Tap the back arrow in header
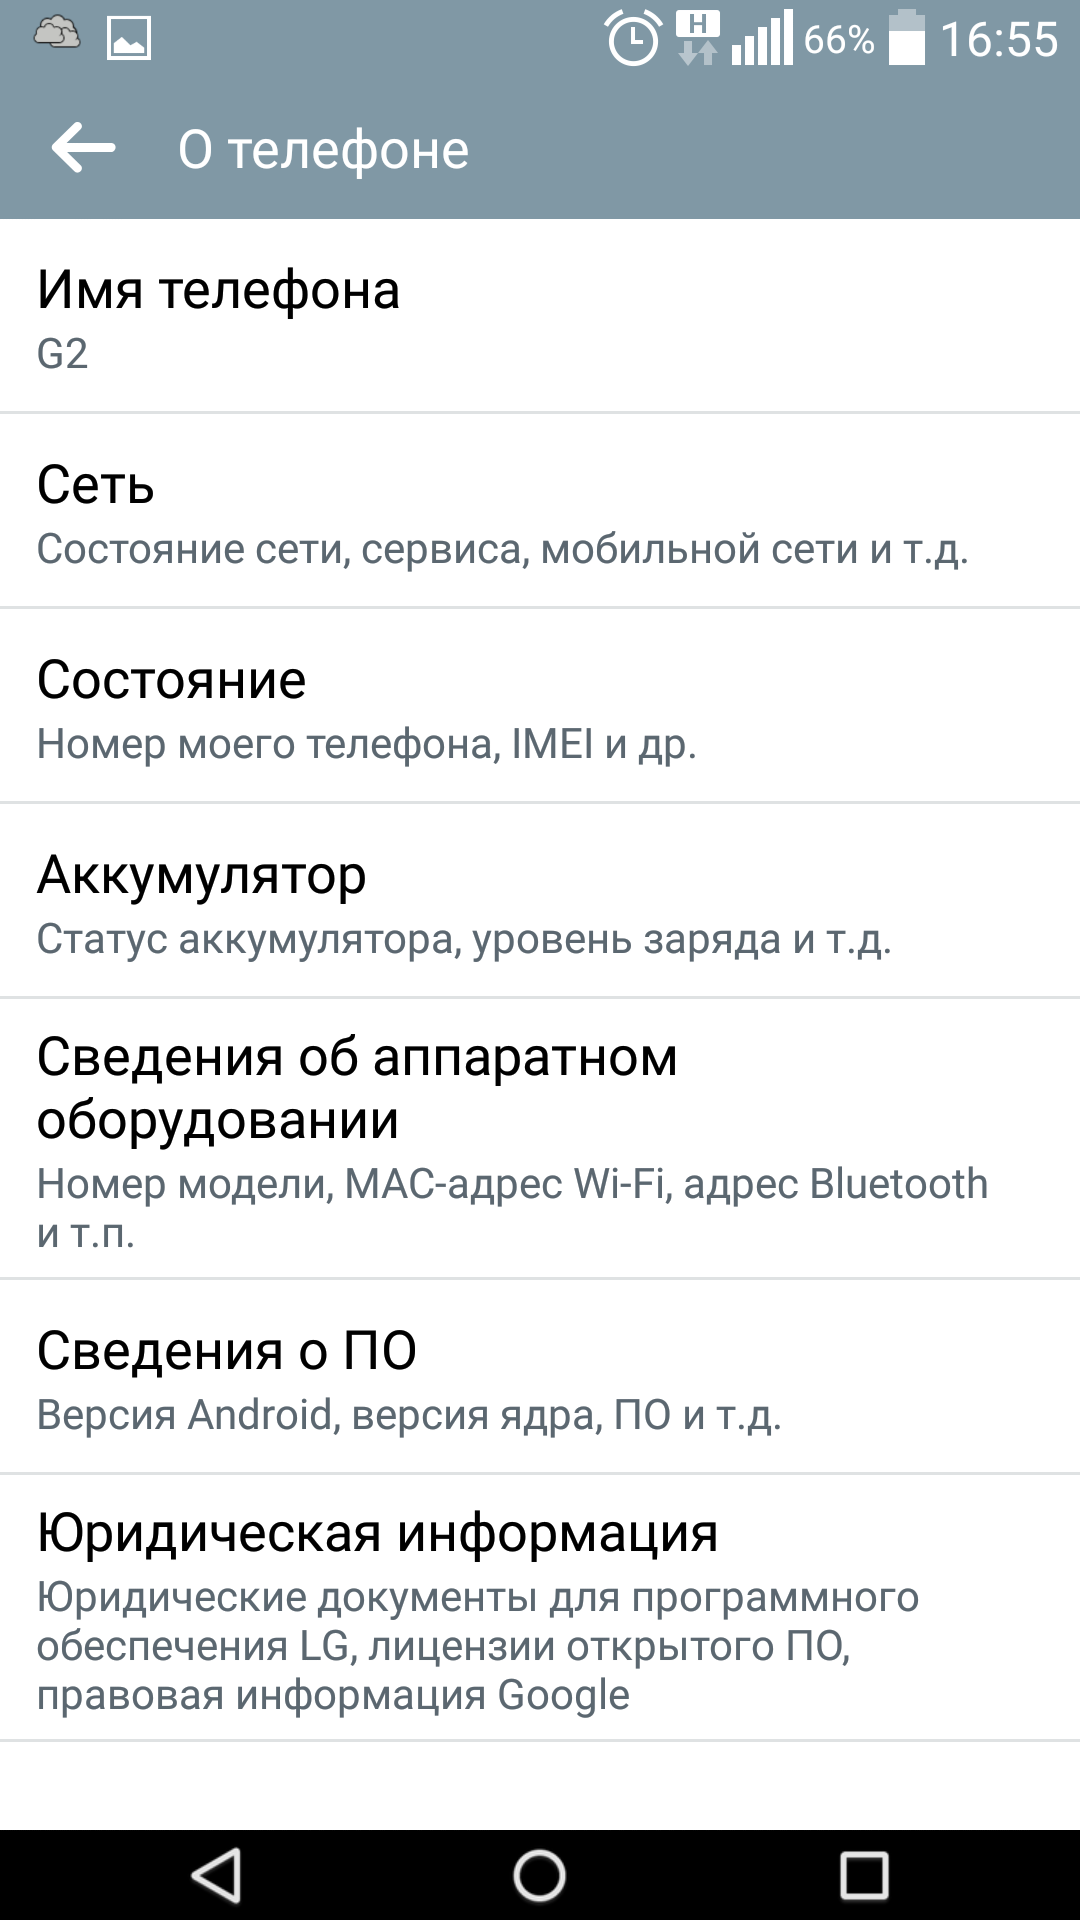The image size is (1080, 1920). click(84, 148)
